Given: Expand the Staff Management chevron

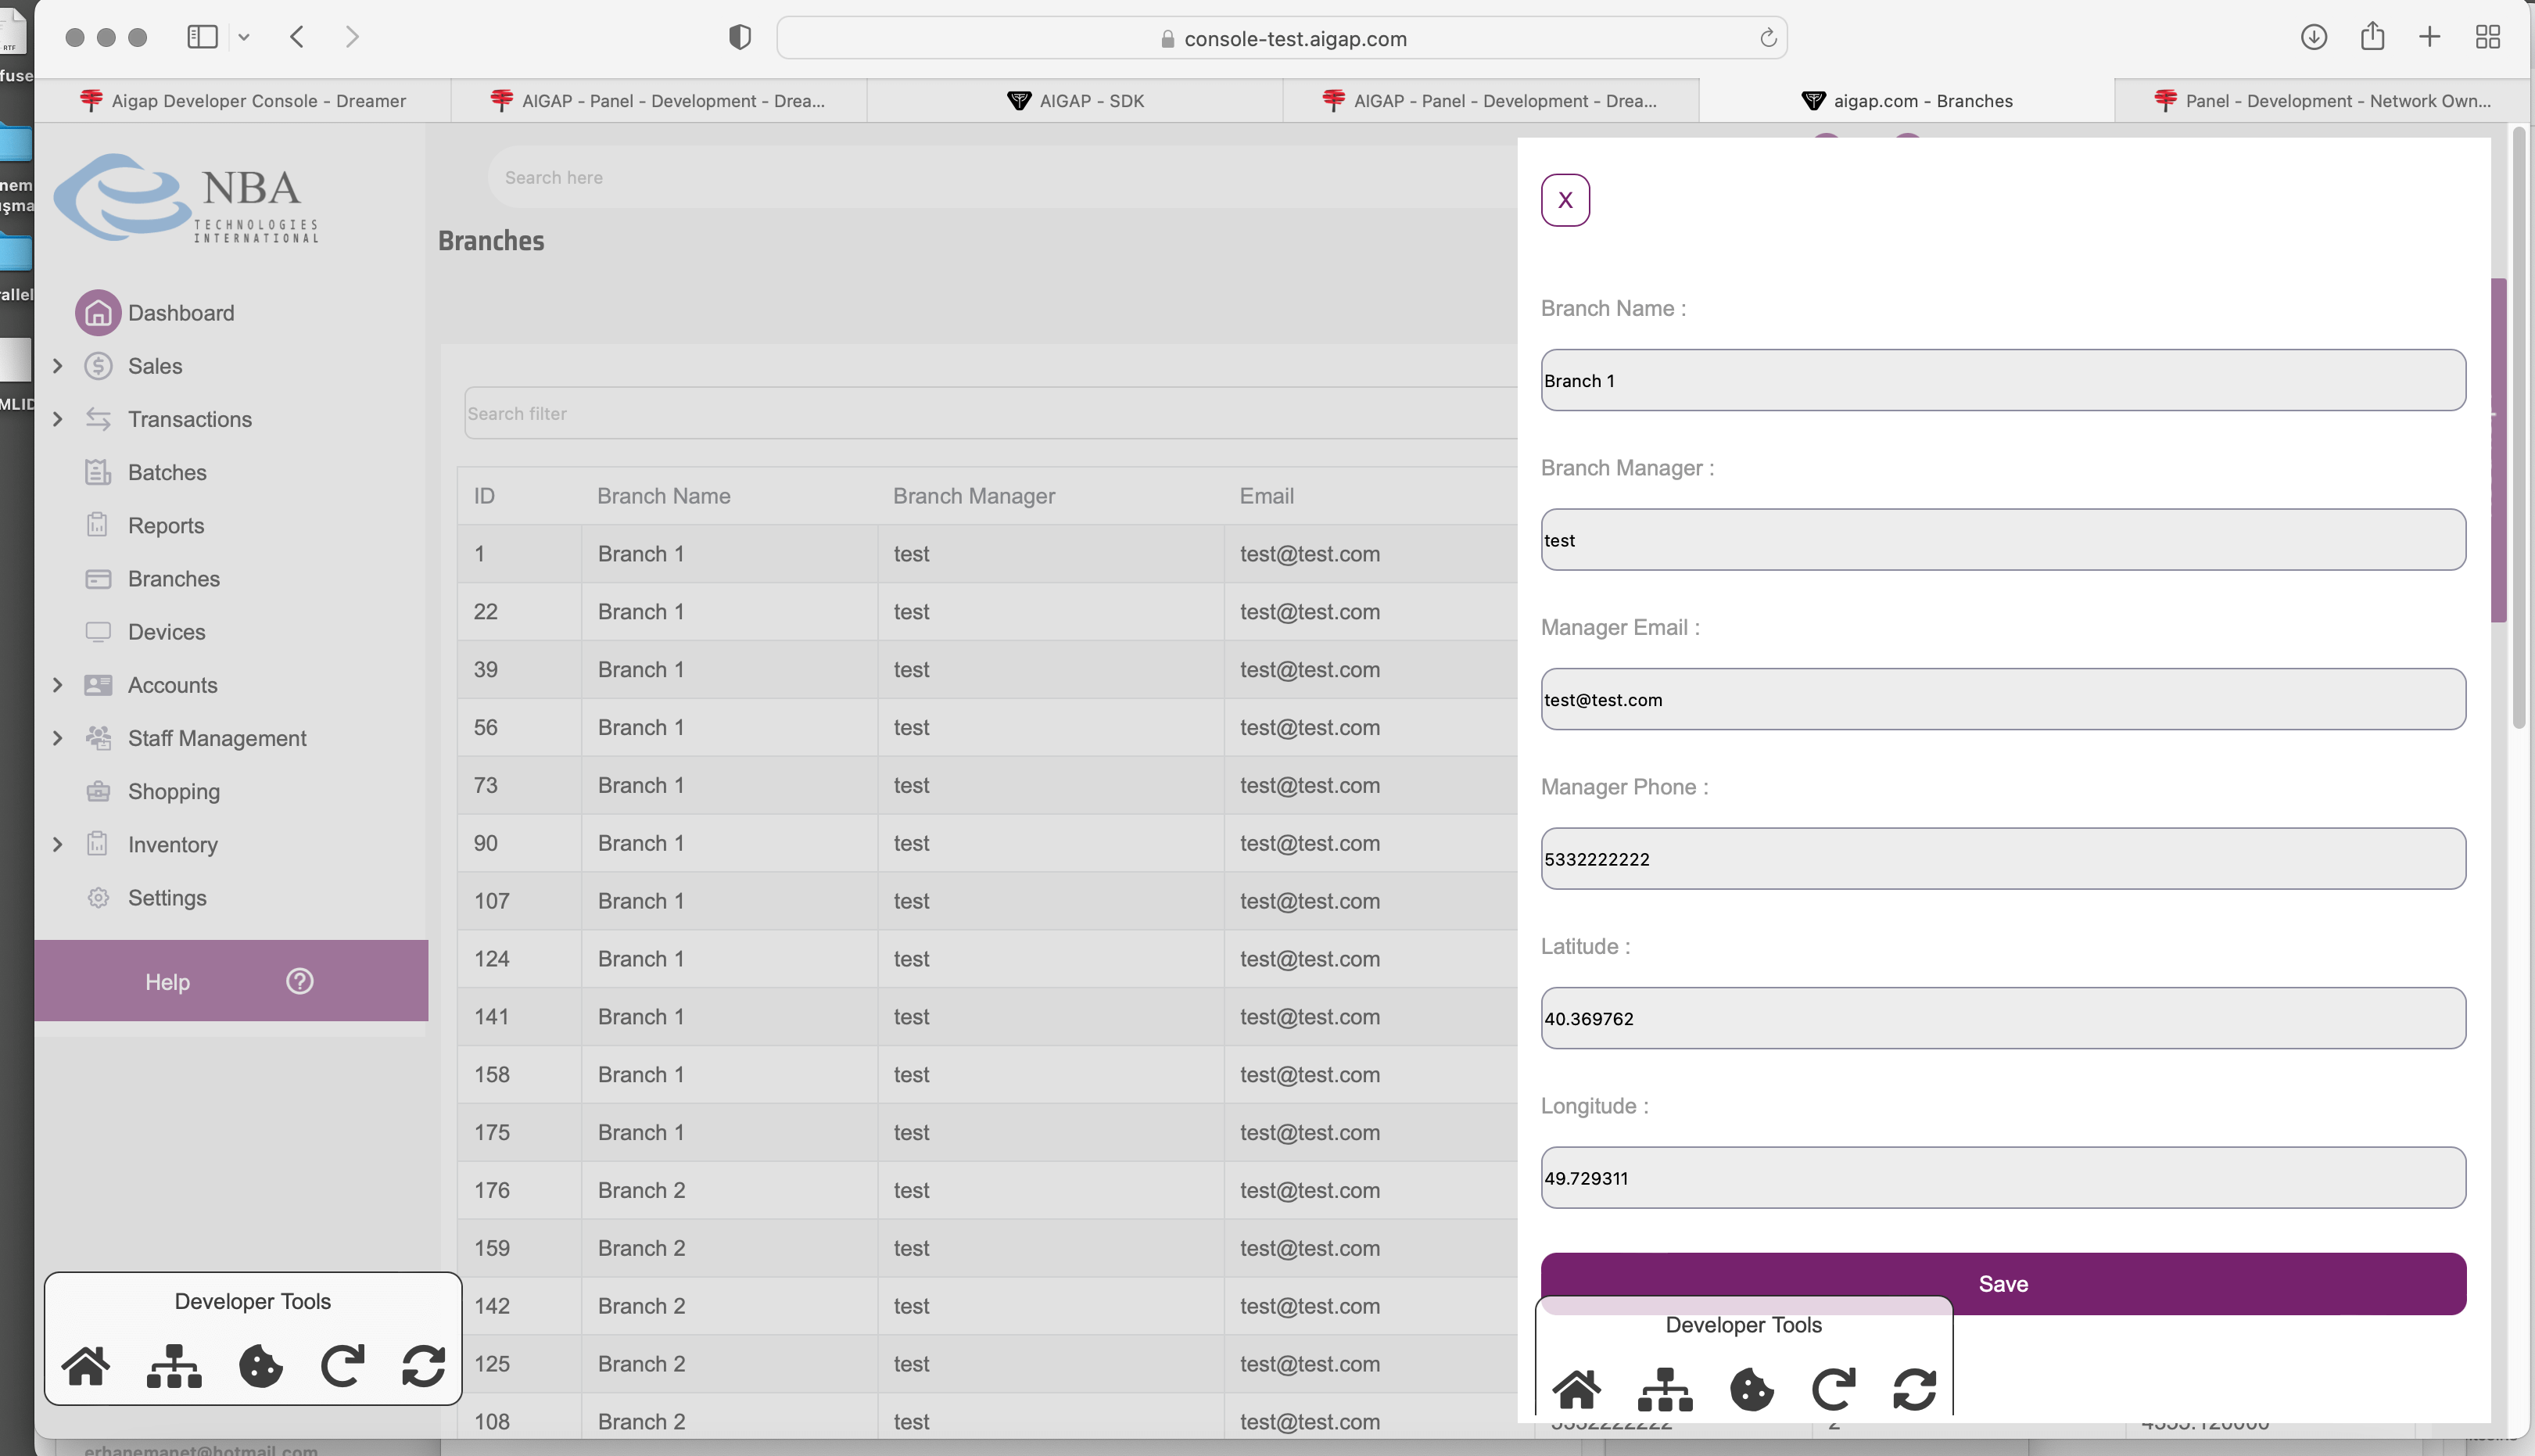Looking at the screenshot, I should (x=58, y=738).
